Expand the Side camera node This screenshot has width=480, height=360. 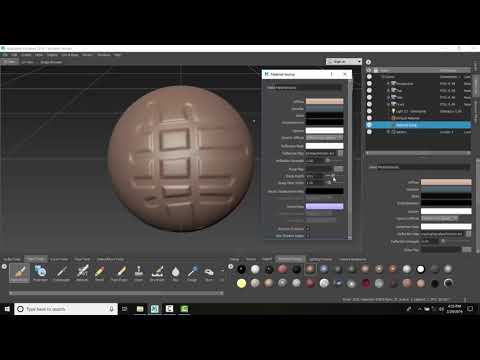point(388,97)
